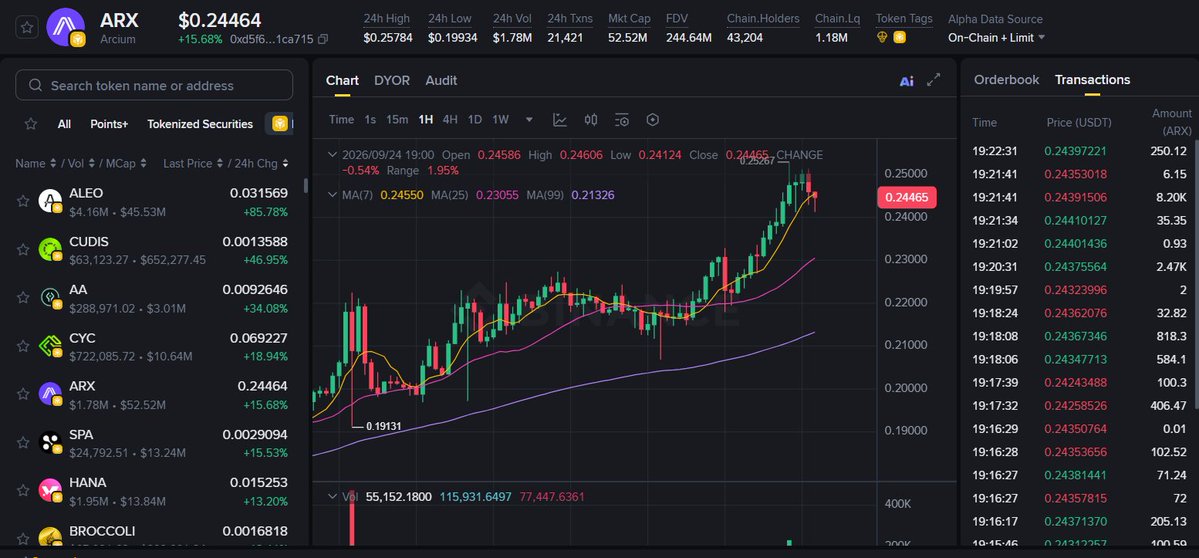Image resolution: width=1199 pixels, height=558 pixels.
Task: Click the CUDIS token logo
Action: 50,249
